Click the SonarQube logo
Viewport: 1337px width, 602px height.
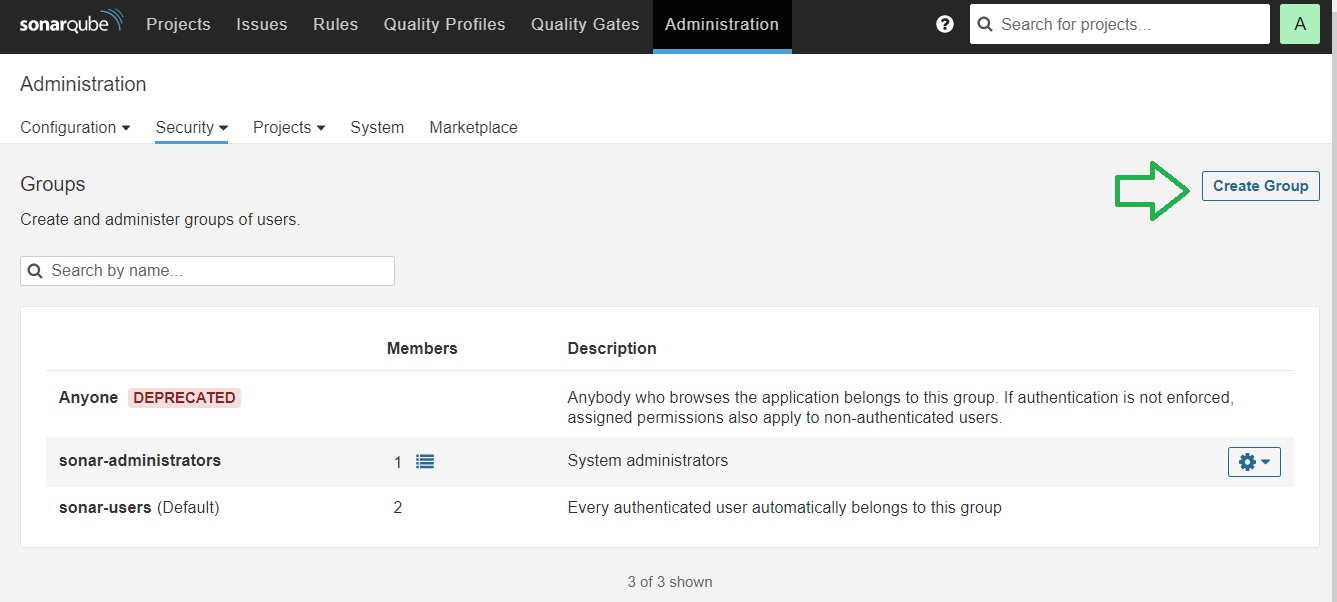pos(71,23)
